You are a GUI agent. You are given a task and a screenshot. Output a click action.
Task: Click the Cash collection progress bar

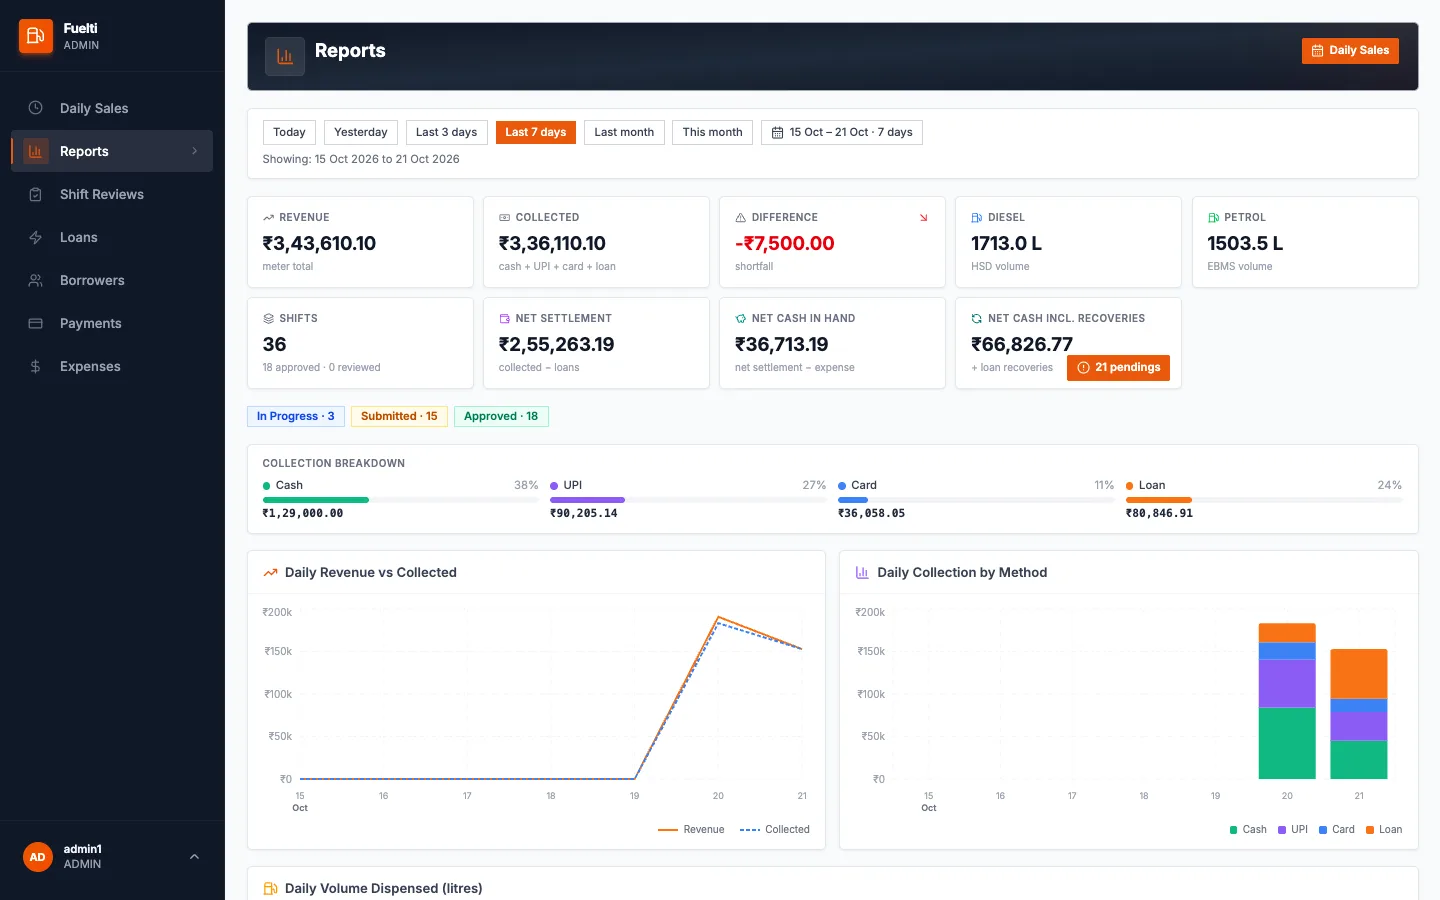(x=400, y=500)
